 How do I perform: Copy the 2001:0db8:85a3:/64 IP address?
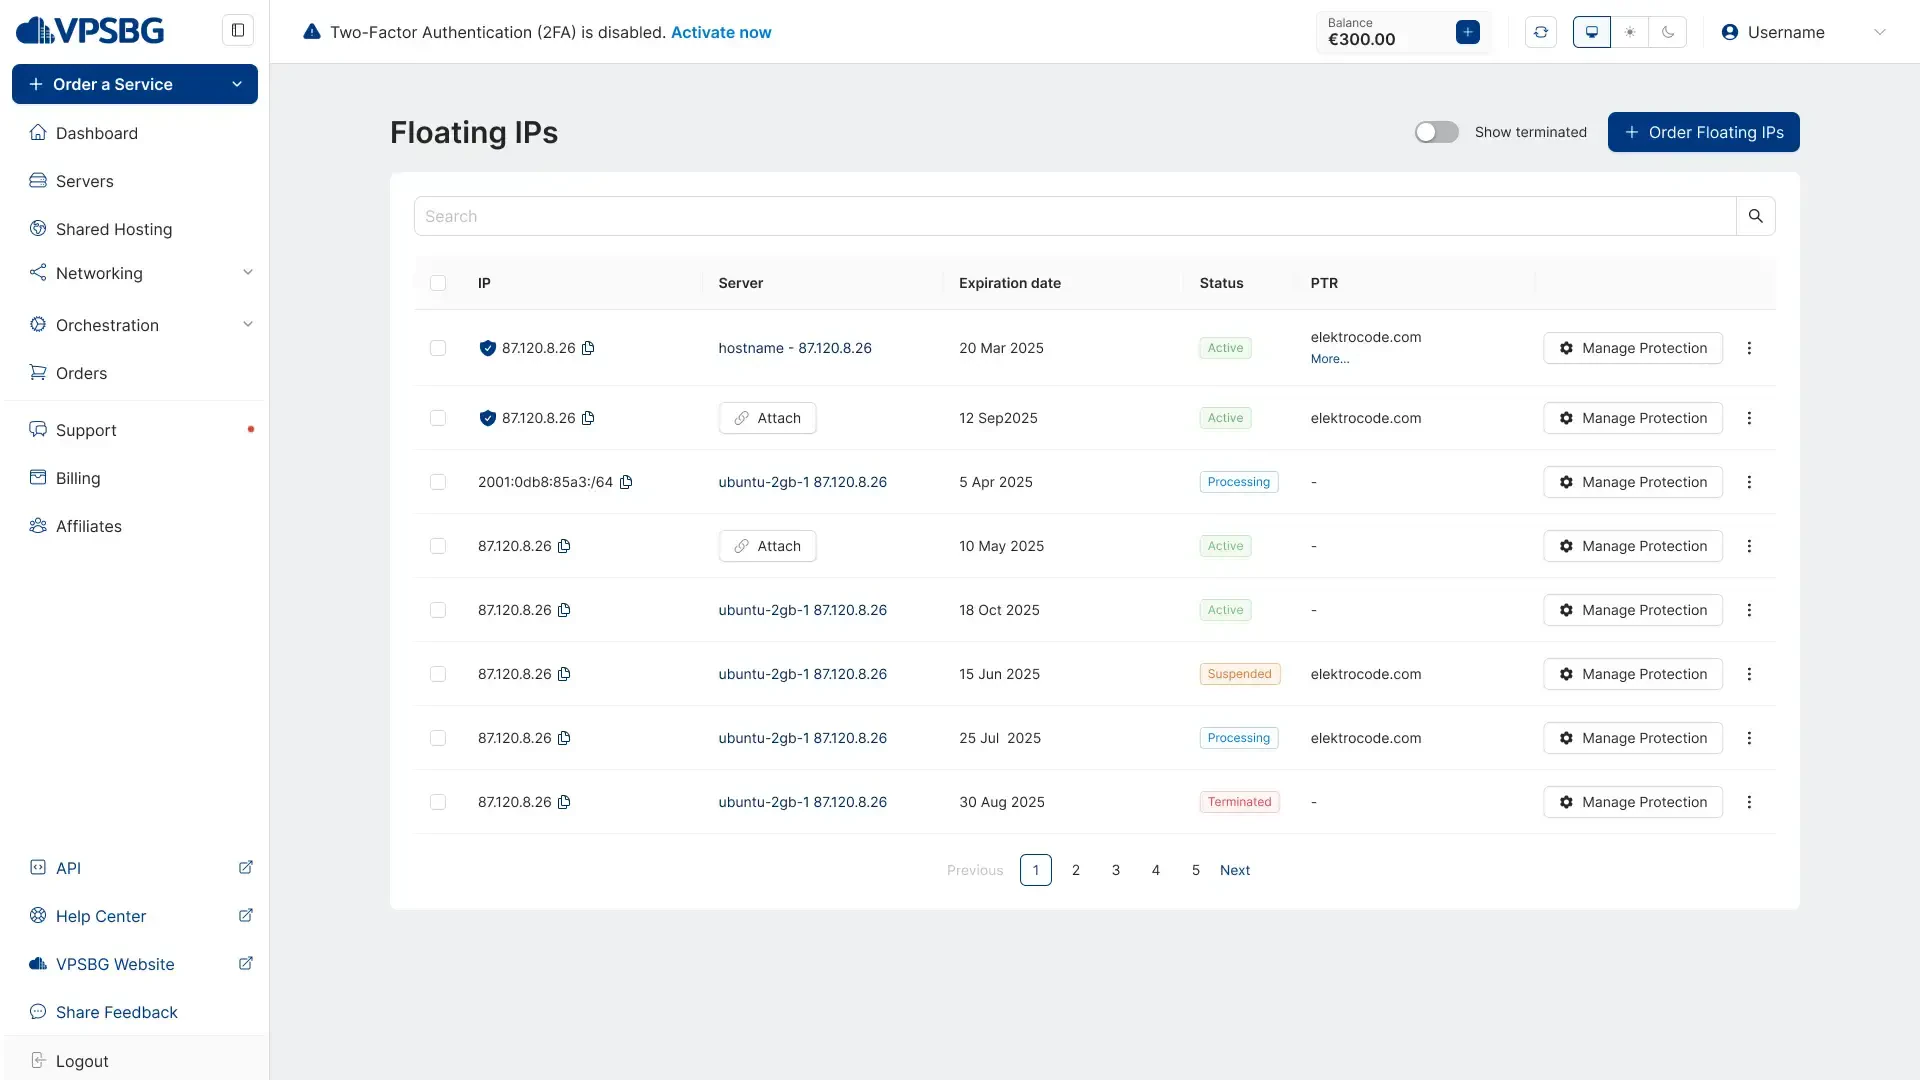click(626, 482)
